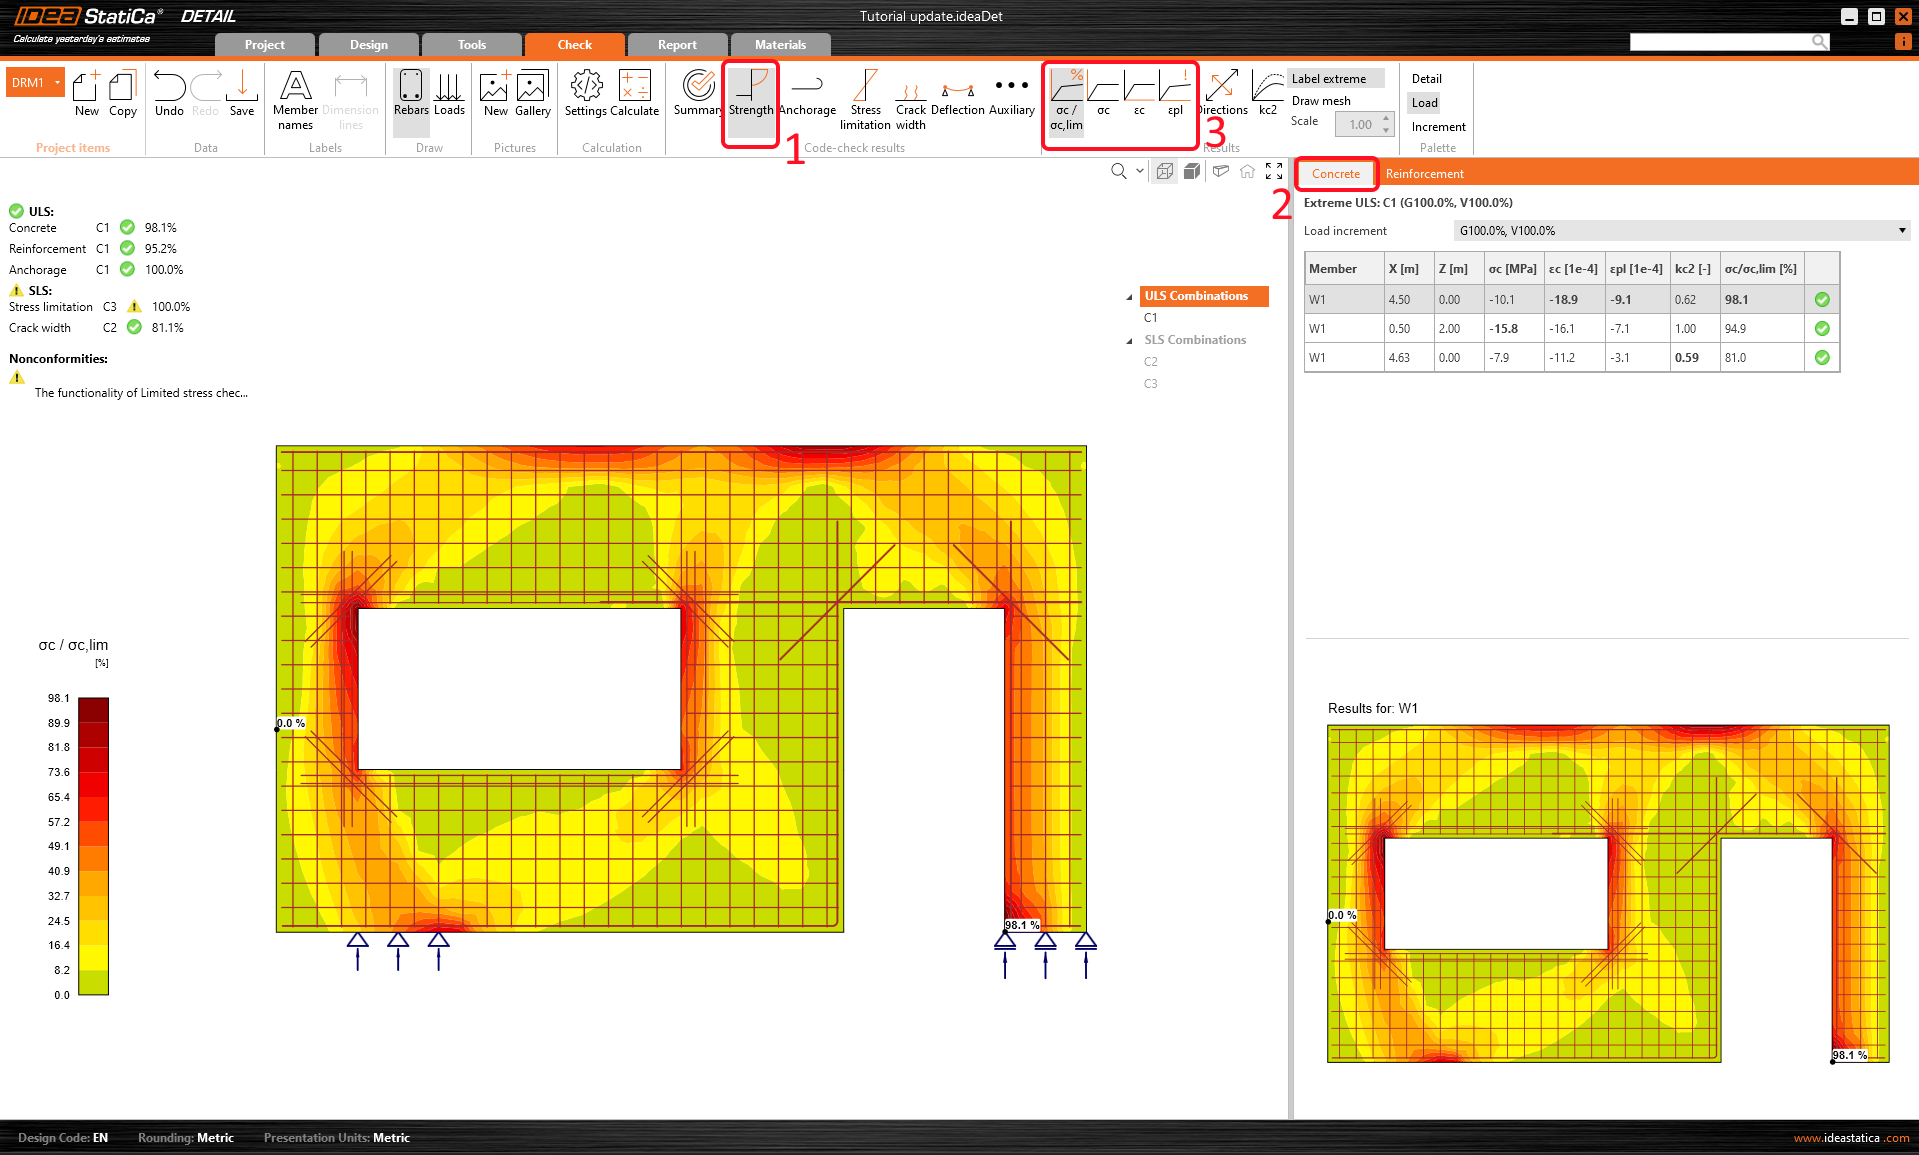The image size is (1919, 1155).
Task: Open the picture Gallery
Action: [x=532, y=93]
